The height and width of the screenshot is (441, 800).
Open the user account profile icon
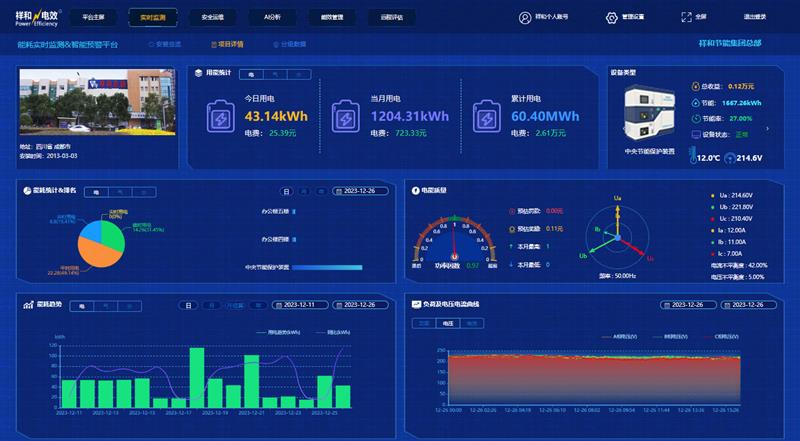[x=525, y=18]
